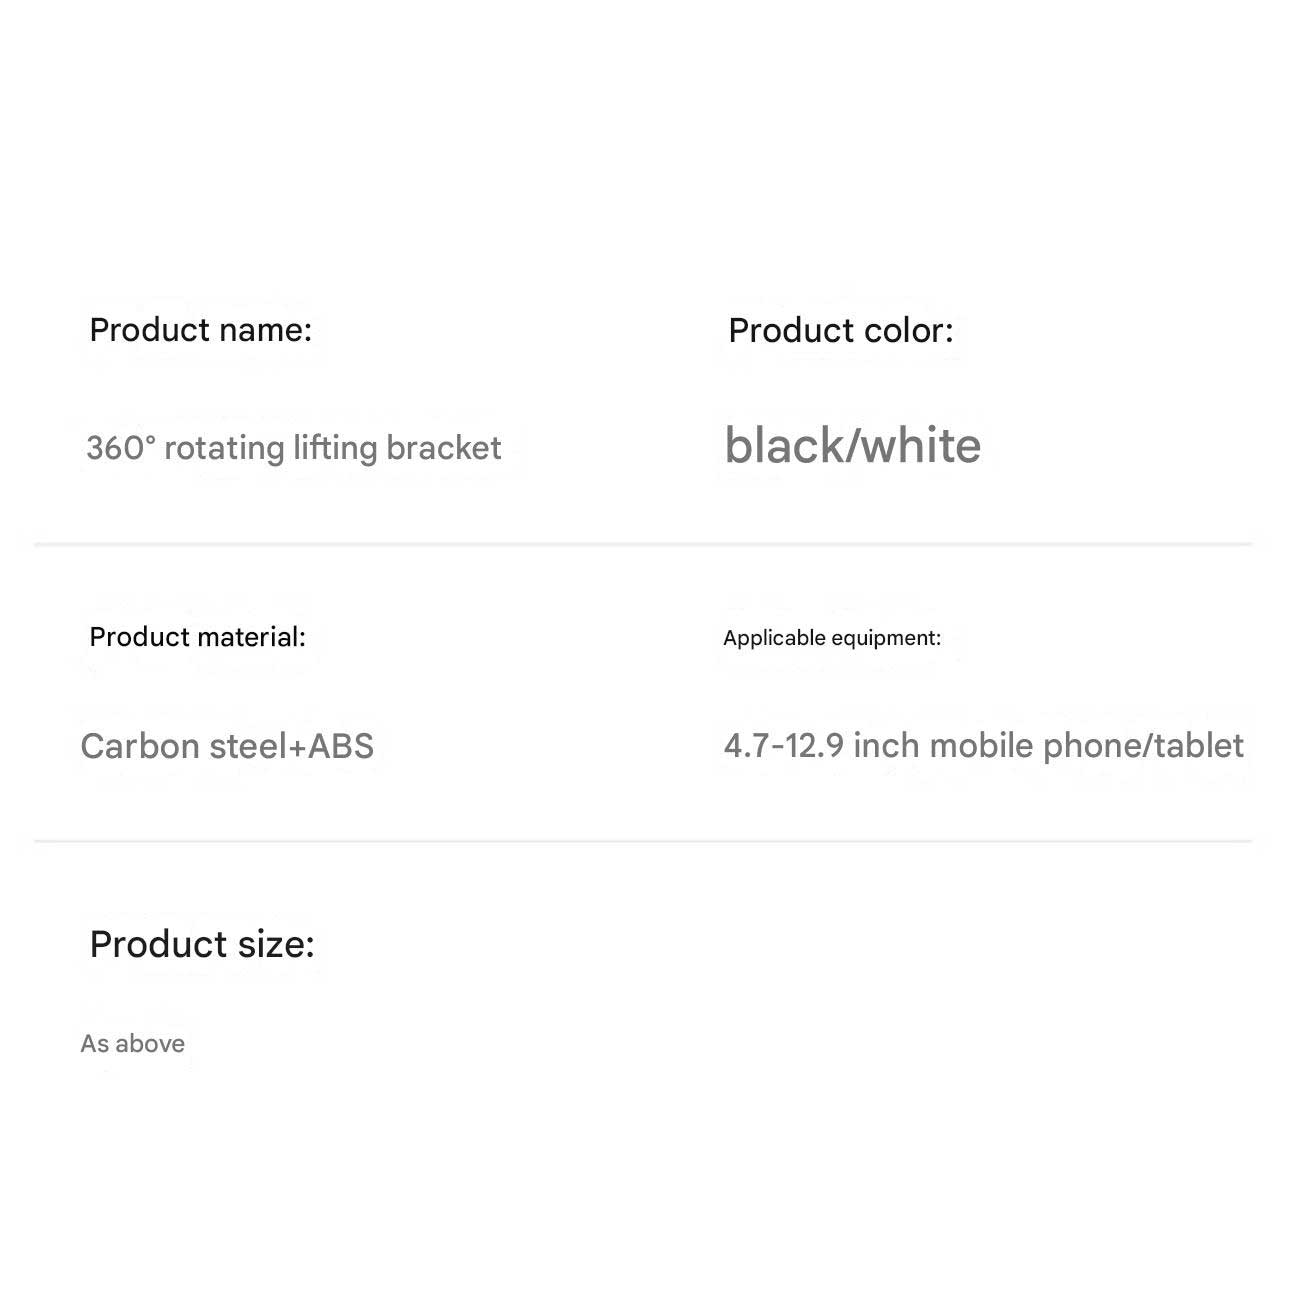Viewport: 1300px width, 1300px height.
Task: Click the "360°" degree value
Action: (x=121, y=448)
